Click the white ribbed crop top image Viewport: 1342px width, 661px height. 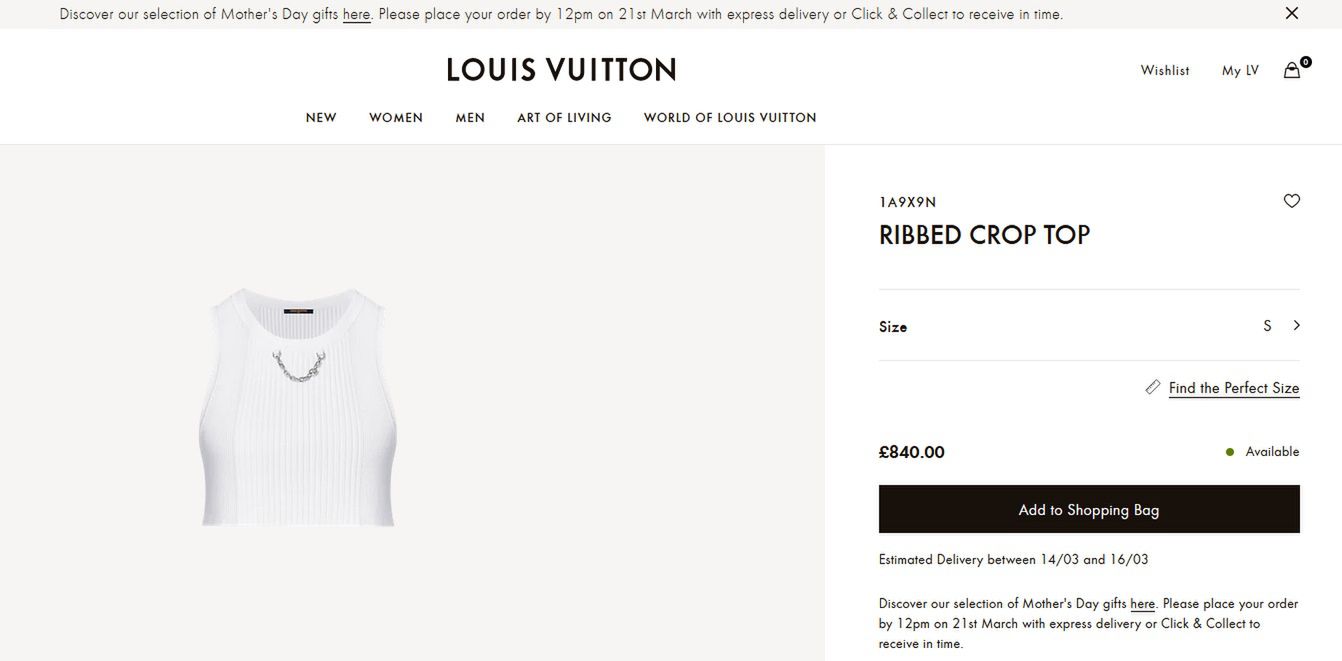click(298, 407)
